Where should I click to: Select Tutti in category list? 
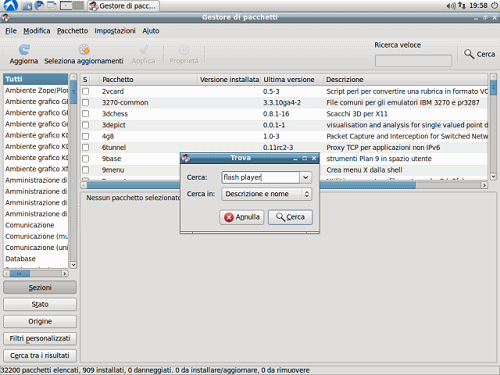coord(36,79)
